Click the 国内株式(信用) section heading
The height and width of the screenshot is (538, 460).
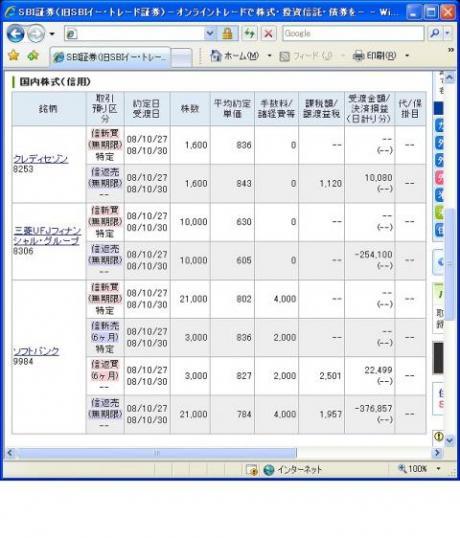click(x=55, y=82)
